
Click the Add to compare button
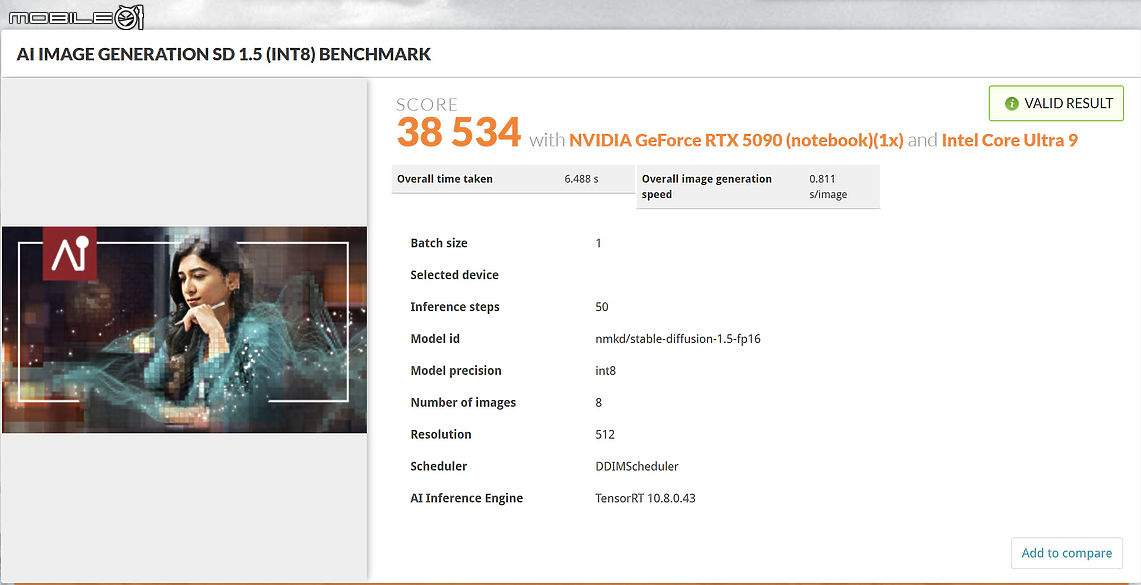click(x=1067, y=553)
